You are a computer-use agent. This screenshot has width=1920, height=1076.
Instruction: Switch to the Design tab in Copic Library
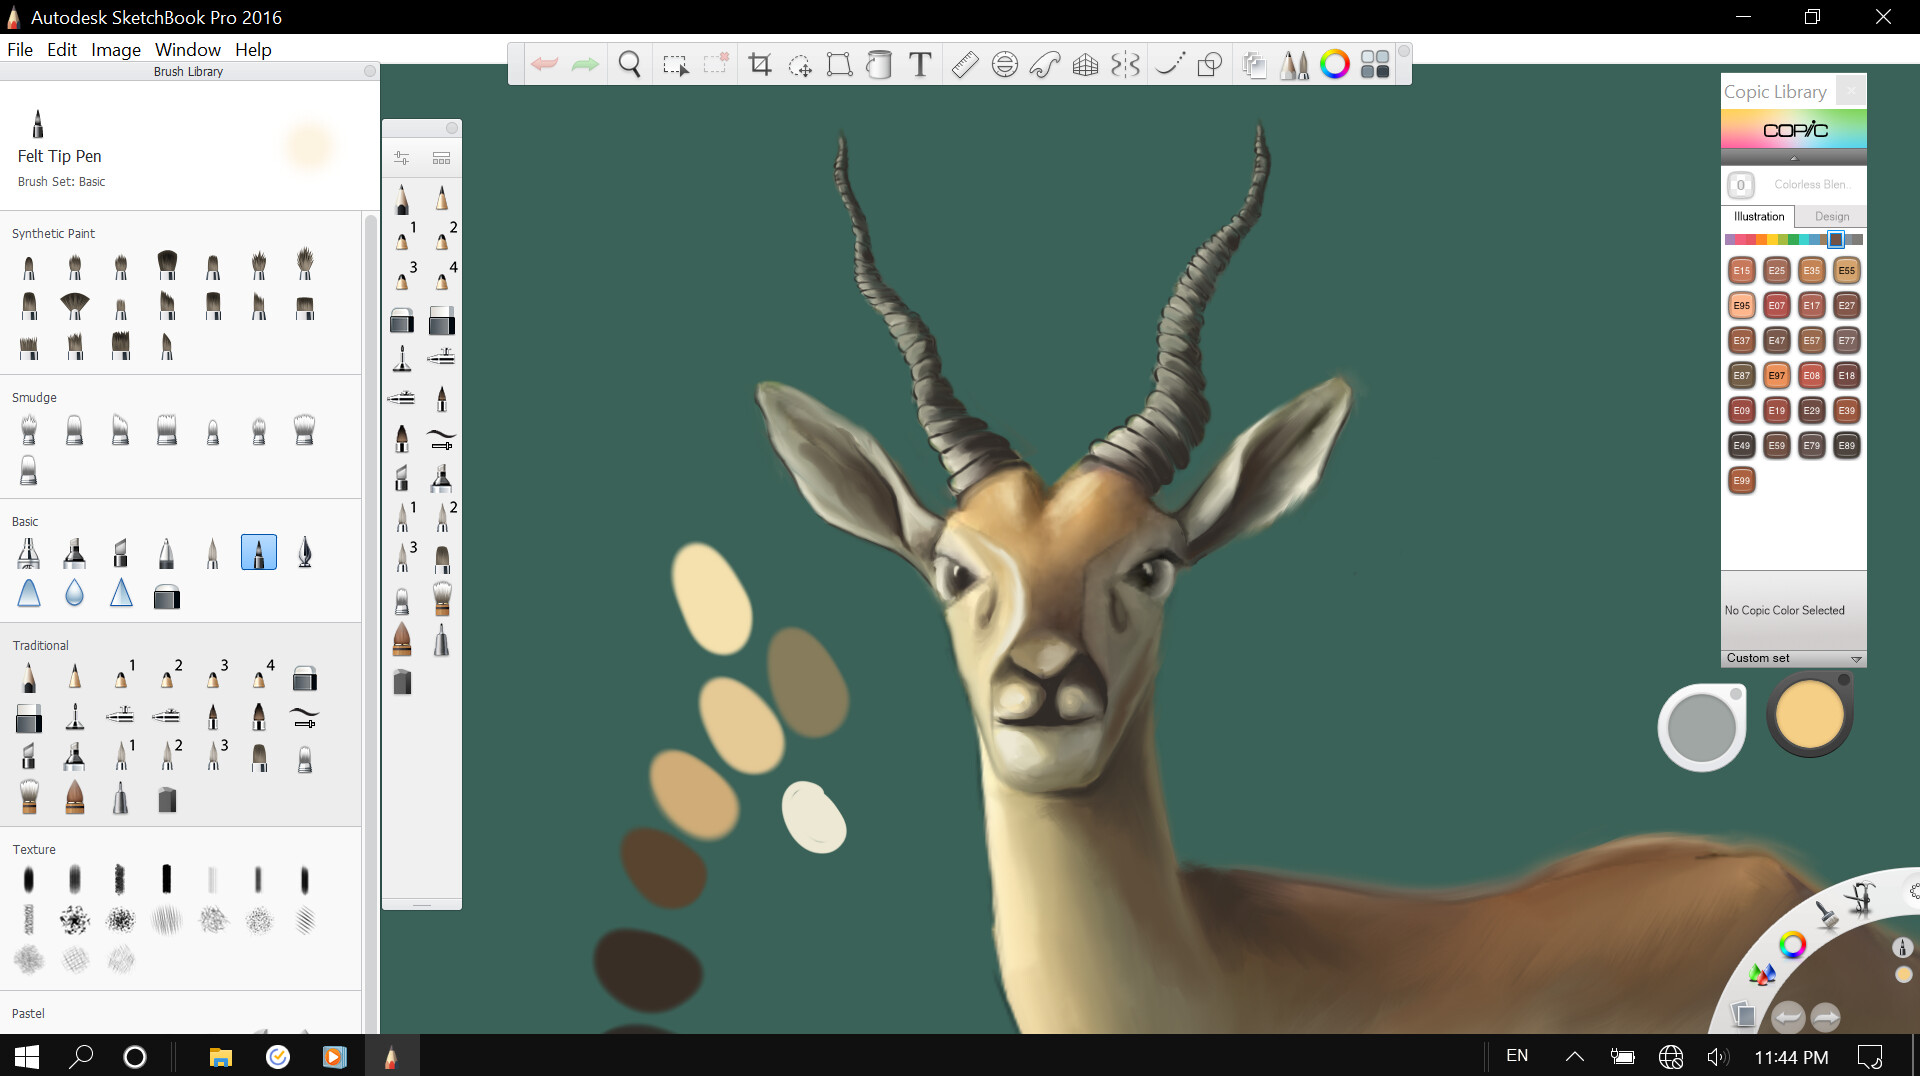point(1832,216)
